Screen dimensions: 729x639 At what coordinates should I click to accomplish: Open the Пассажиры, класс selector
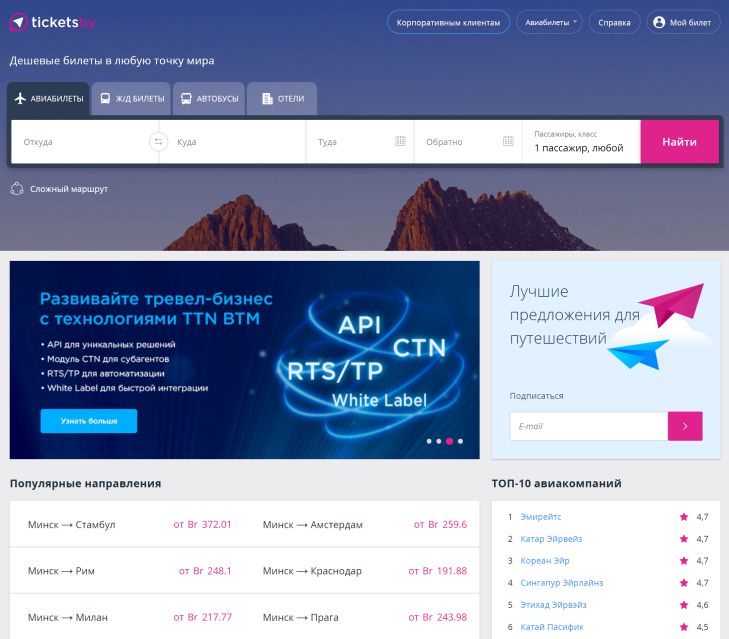[581, 142]
